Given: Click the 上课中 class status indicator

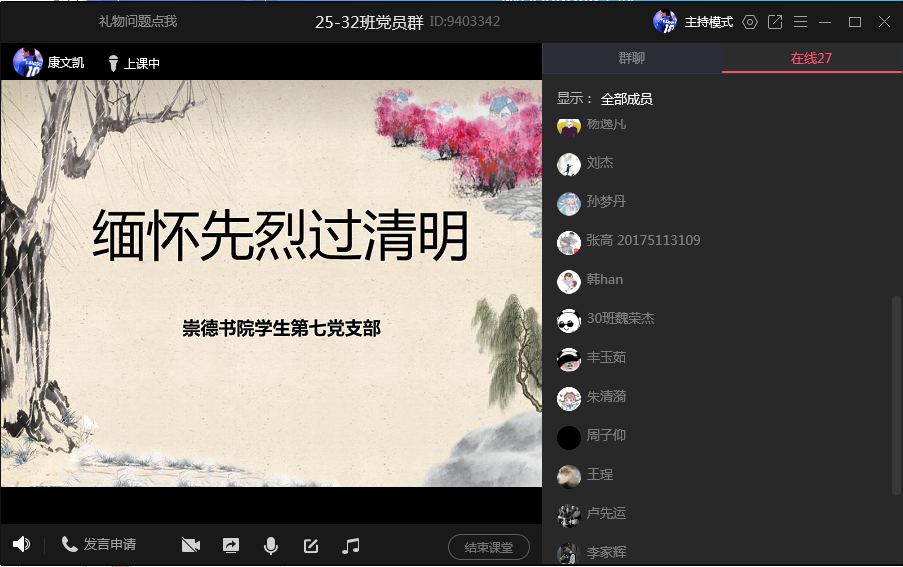Looking at the screenshot, I should point(134,63).
